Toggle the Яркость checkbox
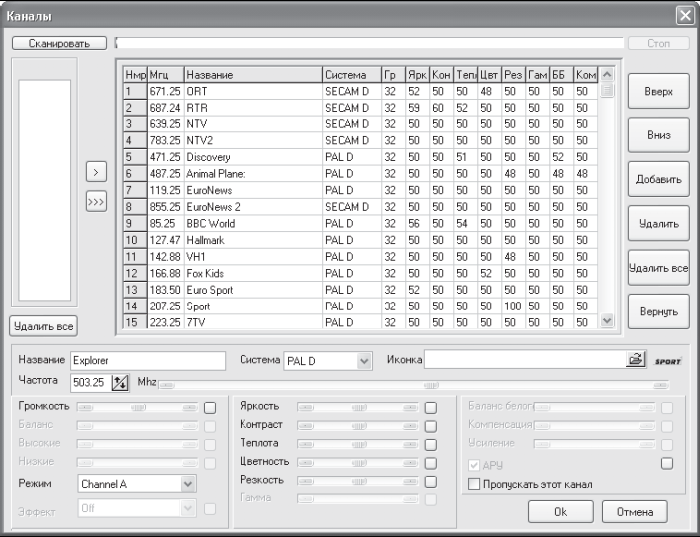Viewport: 700px width, 537px height. (x=431, y=408)
